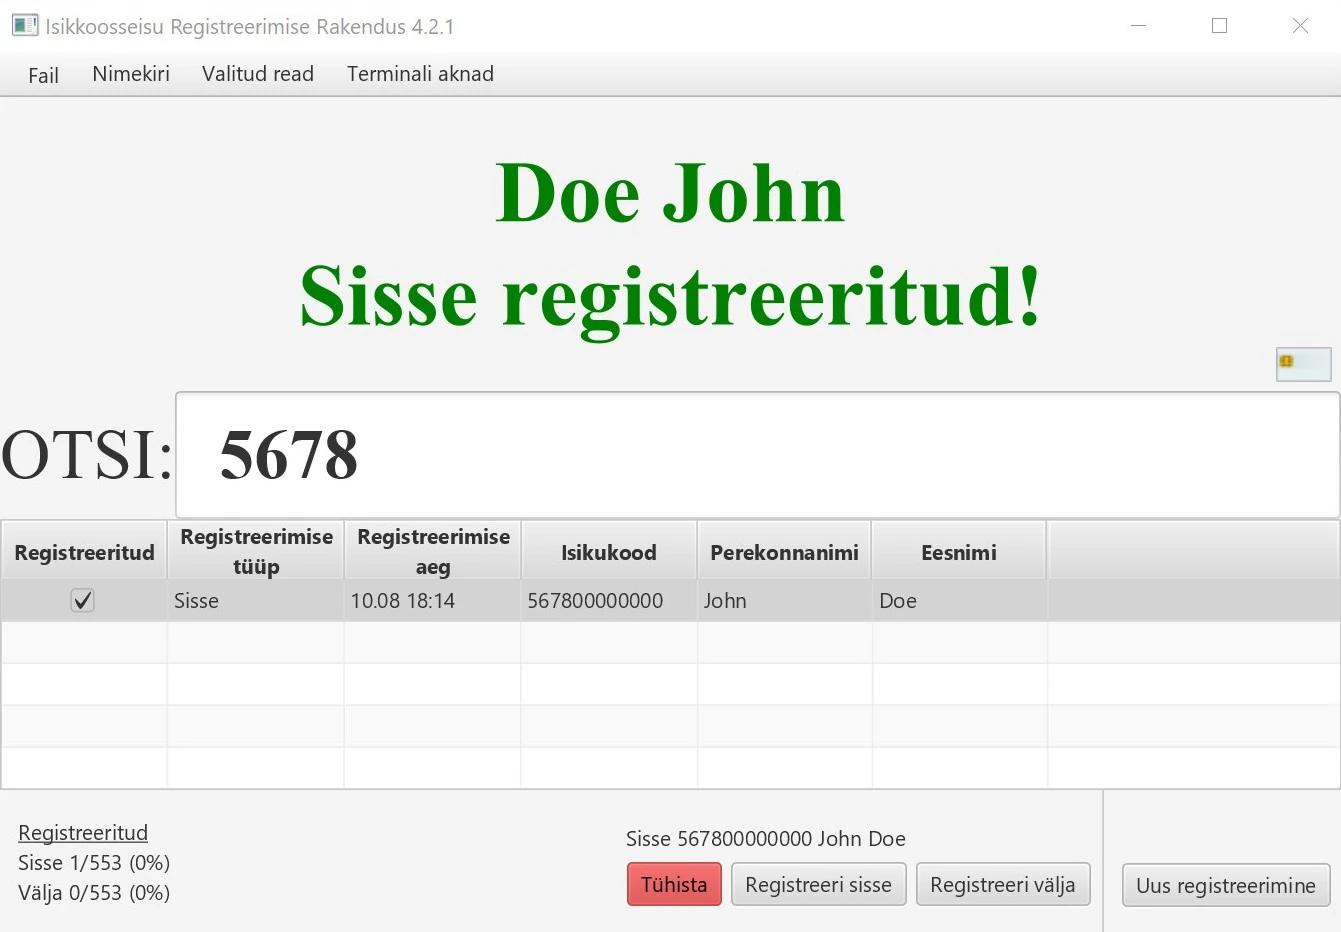The height and width of the screenshot is (932, 1341).
Task: Open the Fail menu
Action: [x=42, y=74]
